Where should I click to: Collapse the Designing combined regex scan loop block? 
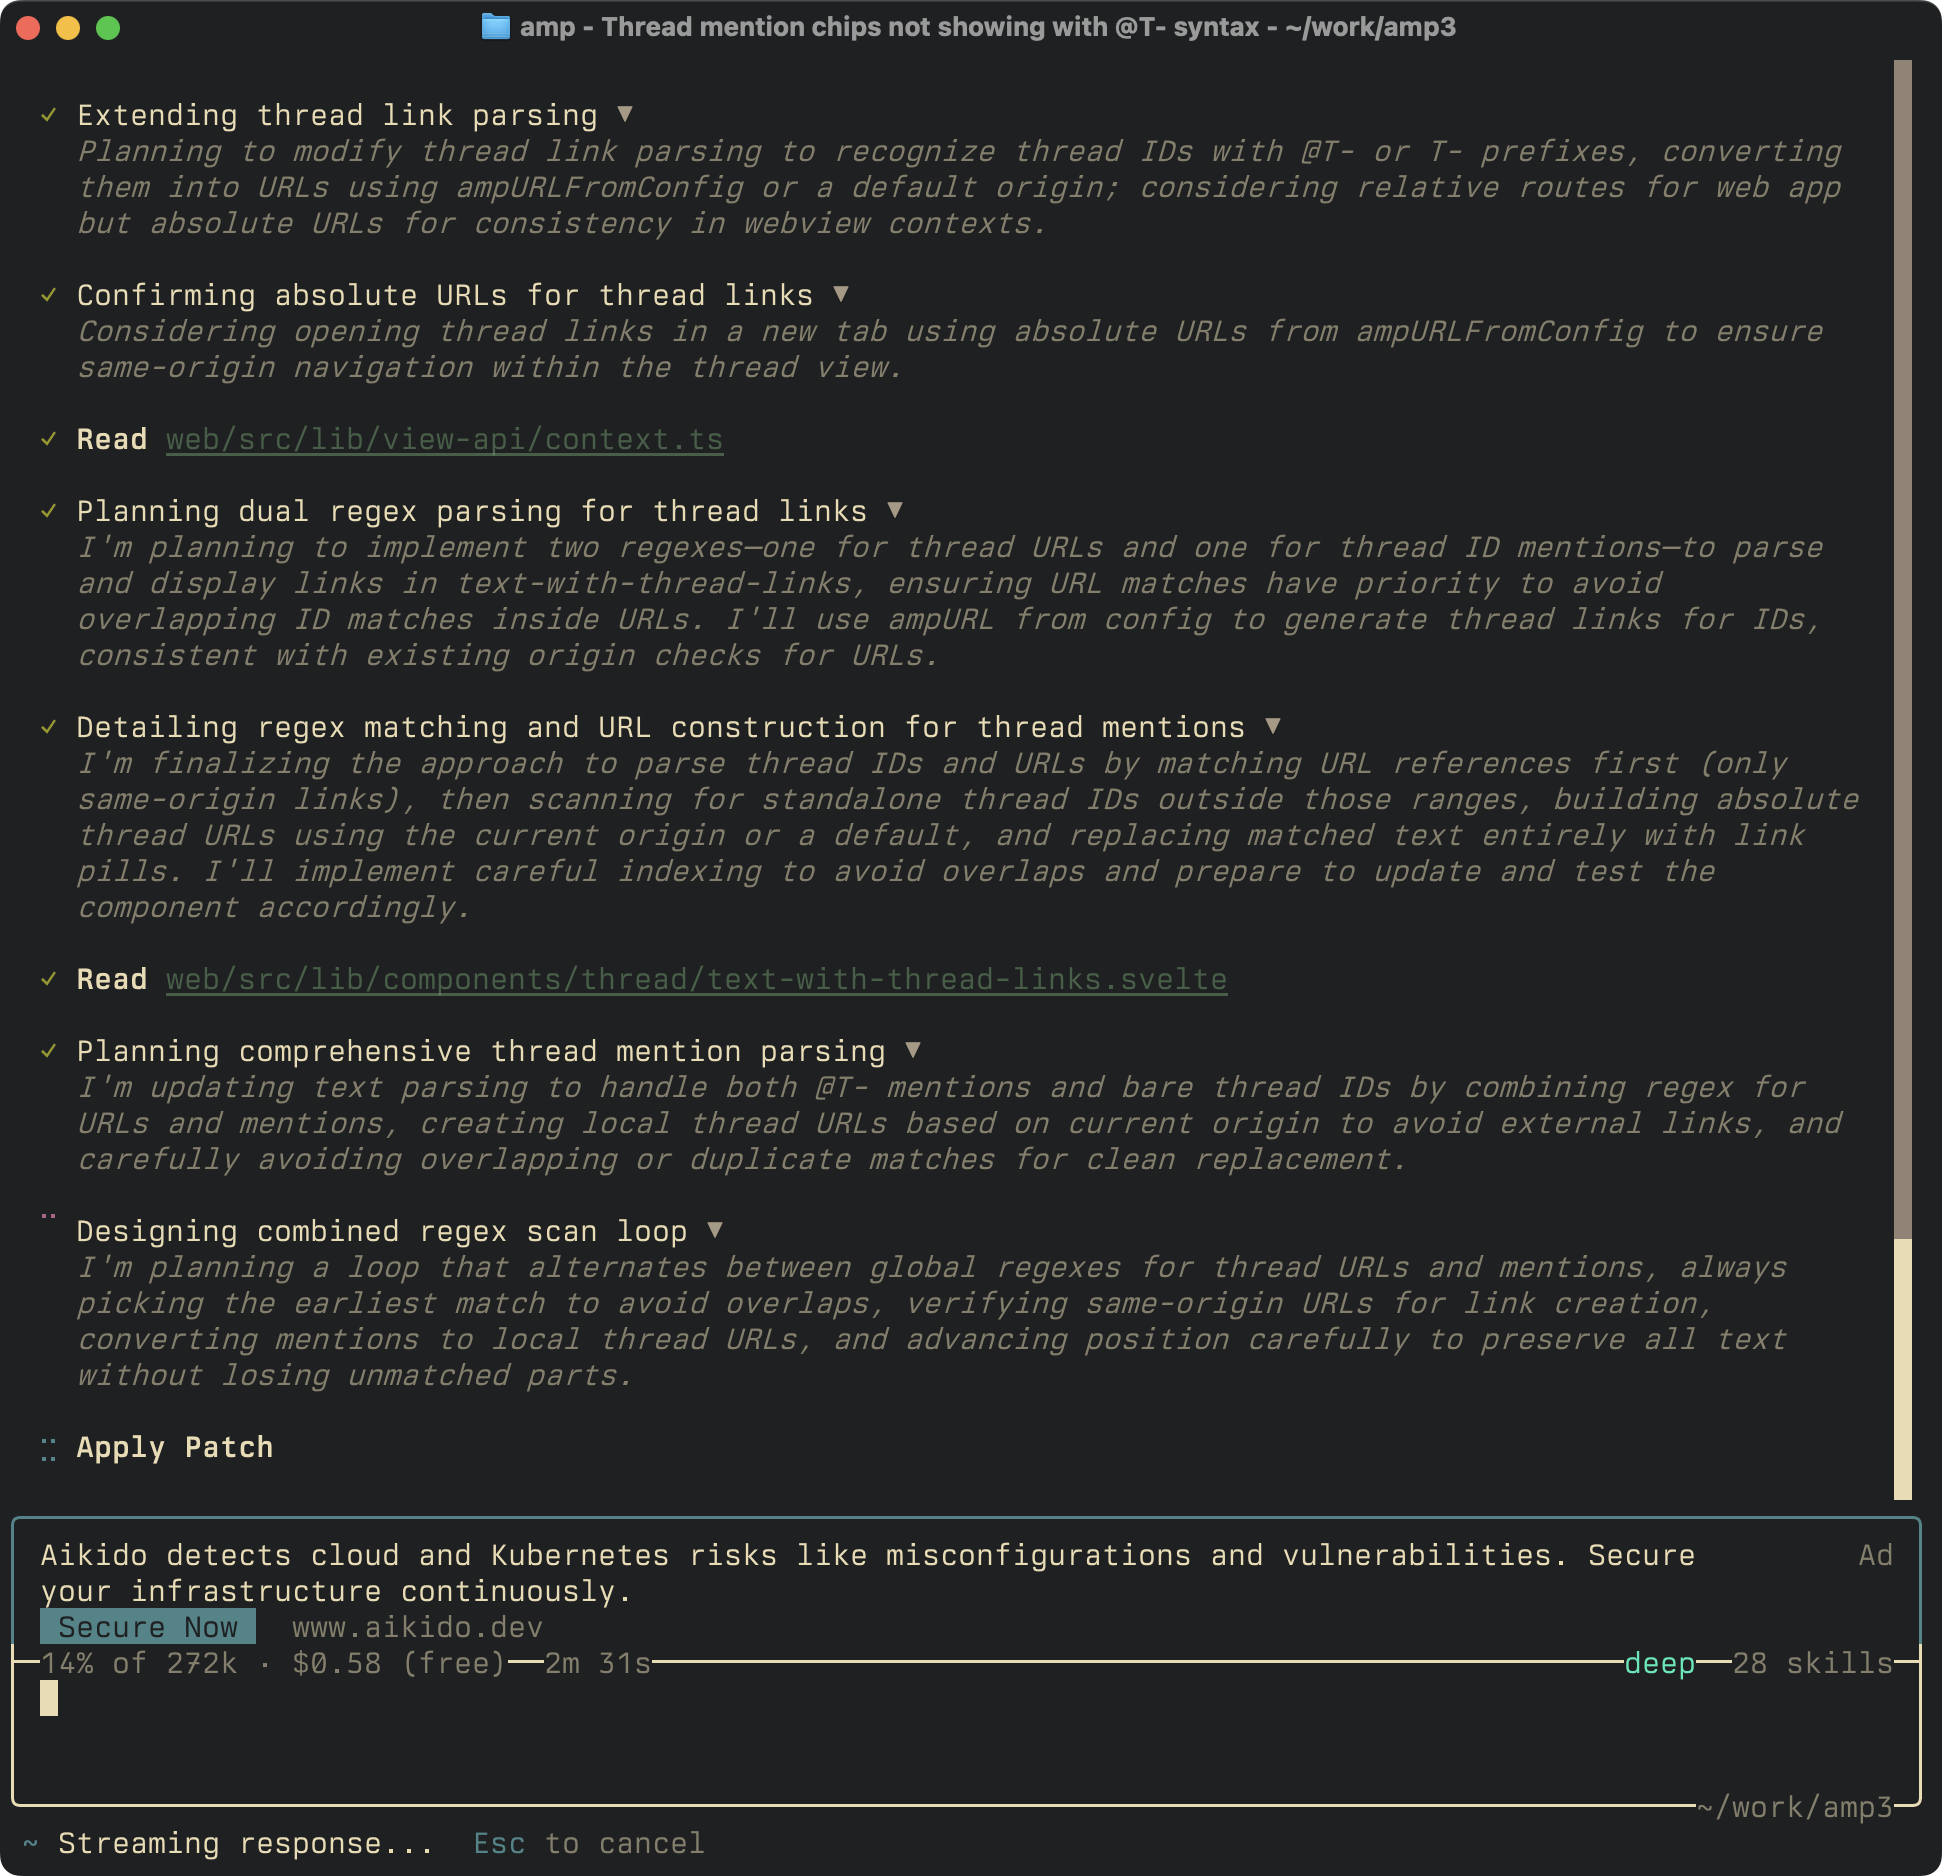pos(714,1230)
